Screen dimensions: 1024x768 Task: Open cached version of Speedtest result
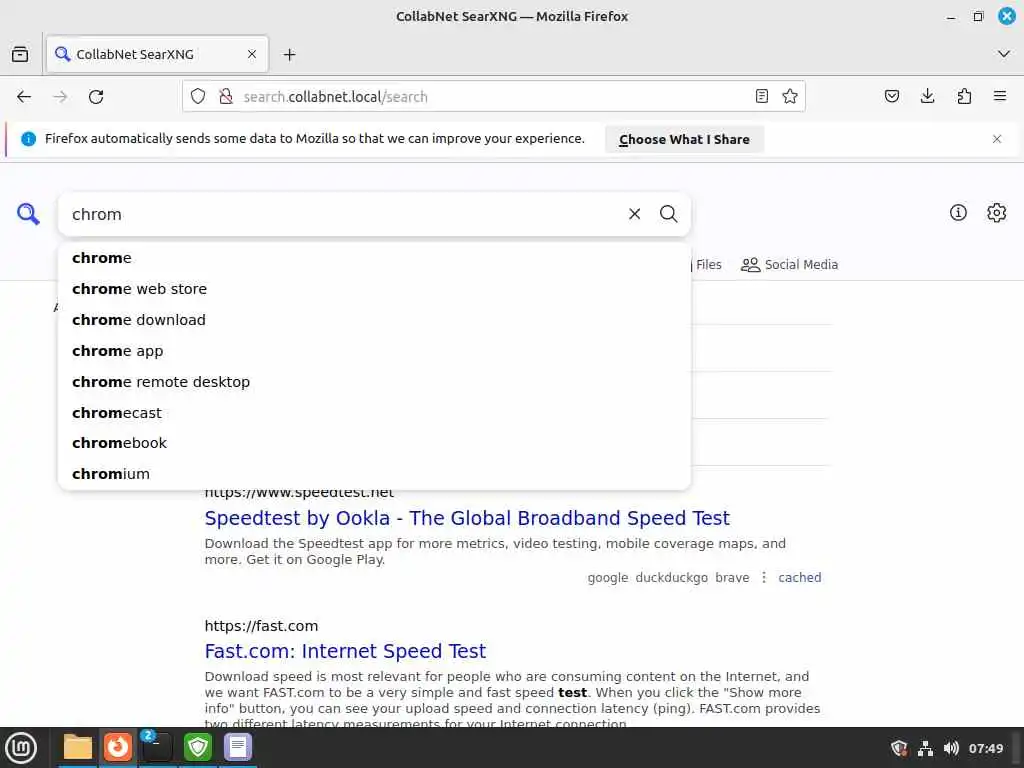click(x=799, y=577)
